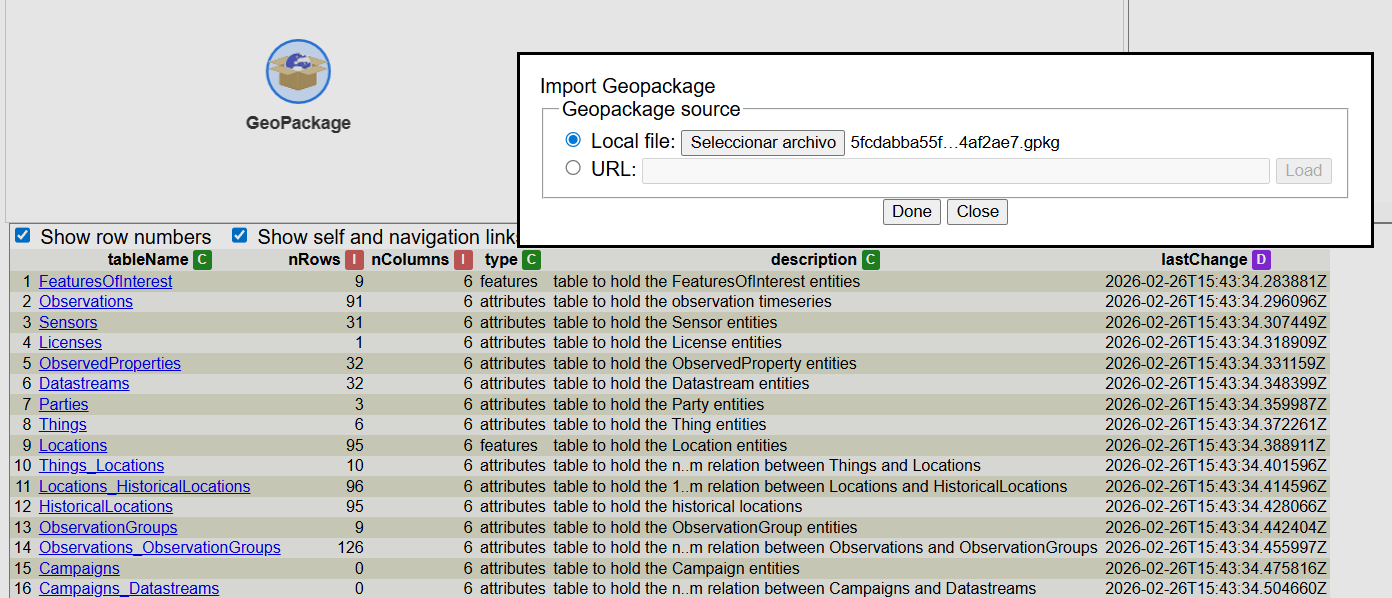The height and width of the screenshot is (598, 1392).
Task: Click into the URL text field
Action: coord(955,171)
